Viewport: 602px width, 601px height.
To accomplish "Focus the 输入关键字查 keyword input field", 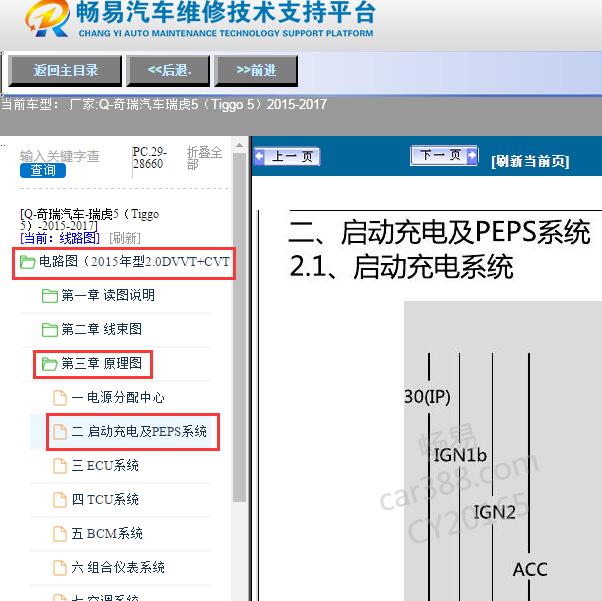I will point(60,156).
